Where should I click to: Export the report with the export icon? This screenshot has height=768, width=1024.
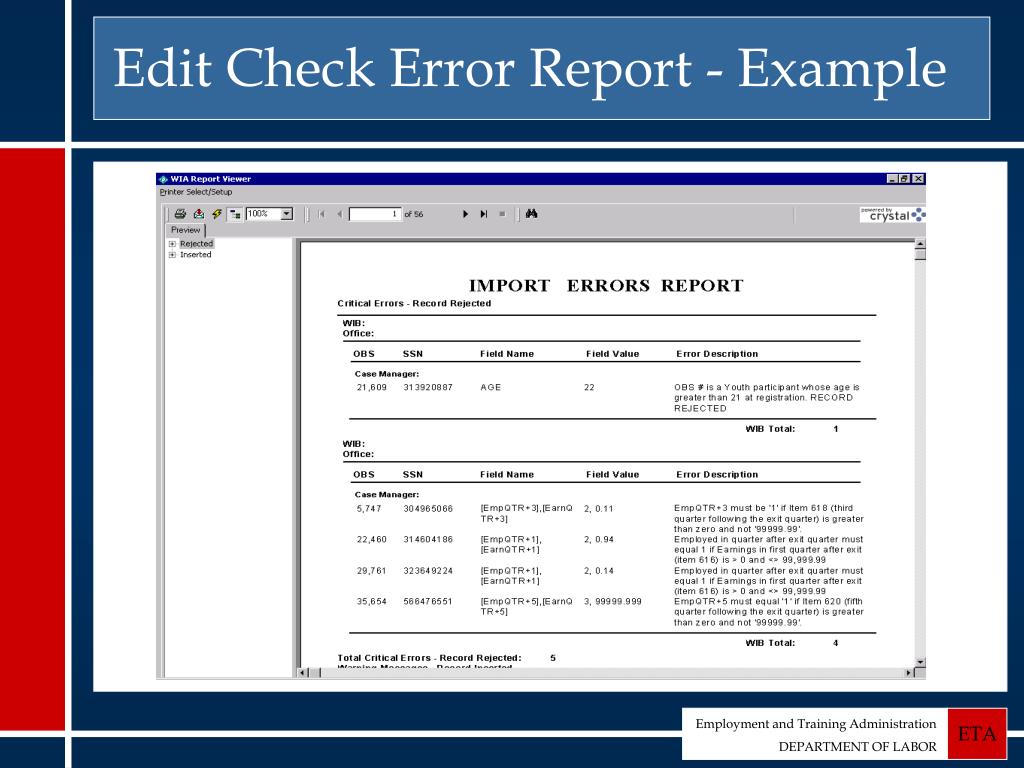coord(199,214)
